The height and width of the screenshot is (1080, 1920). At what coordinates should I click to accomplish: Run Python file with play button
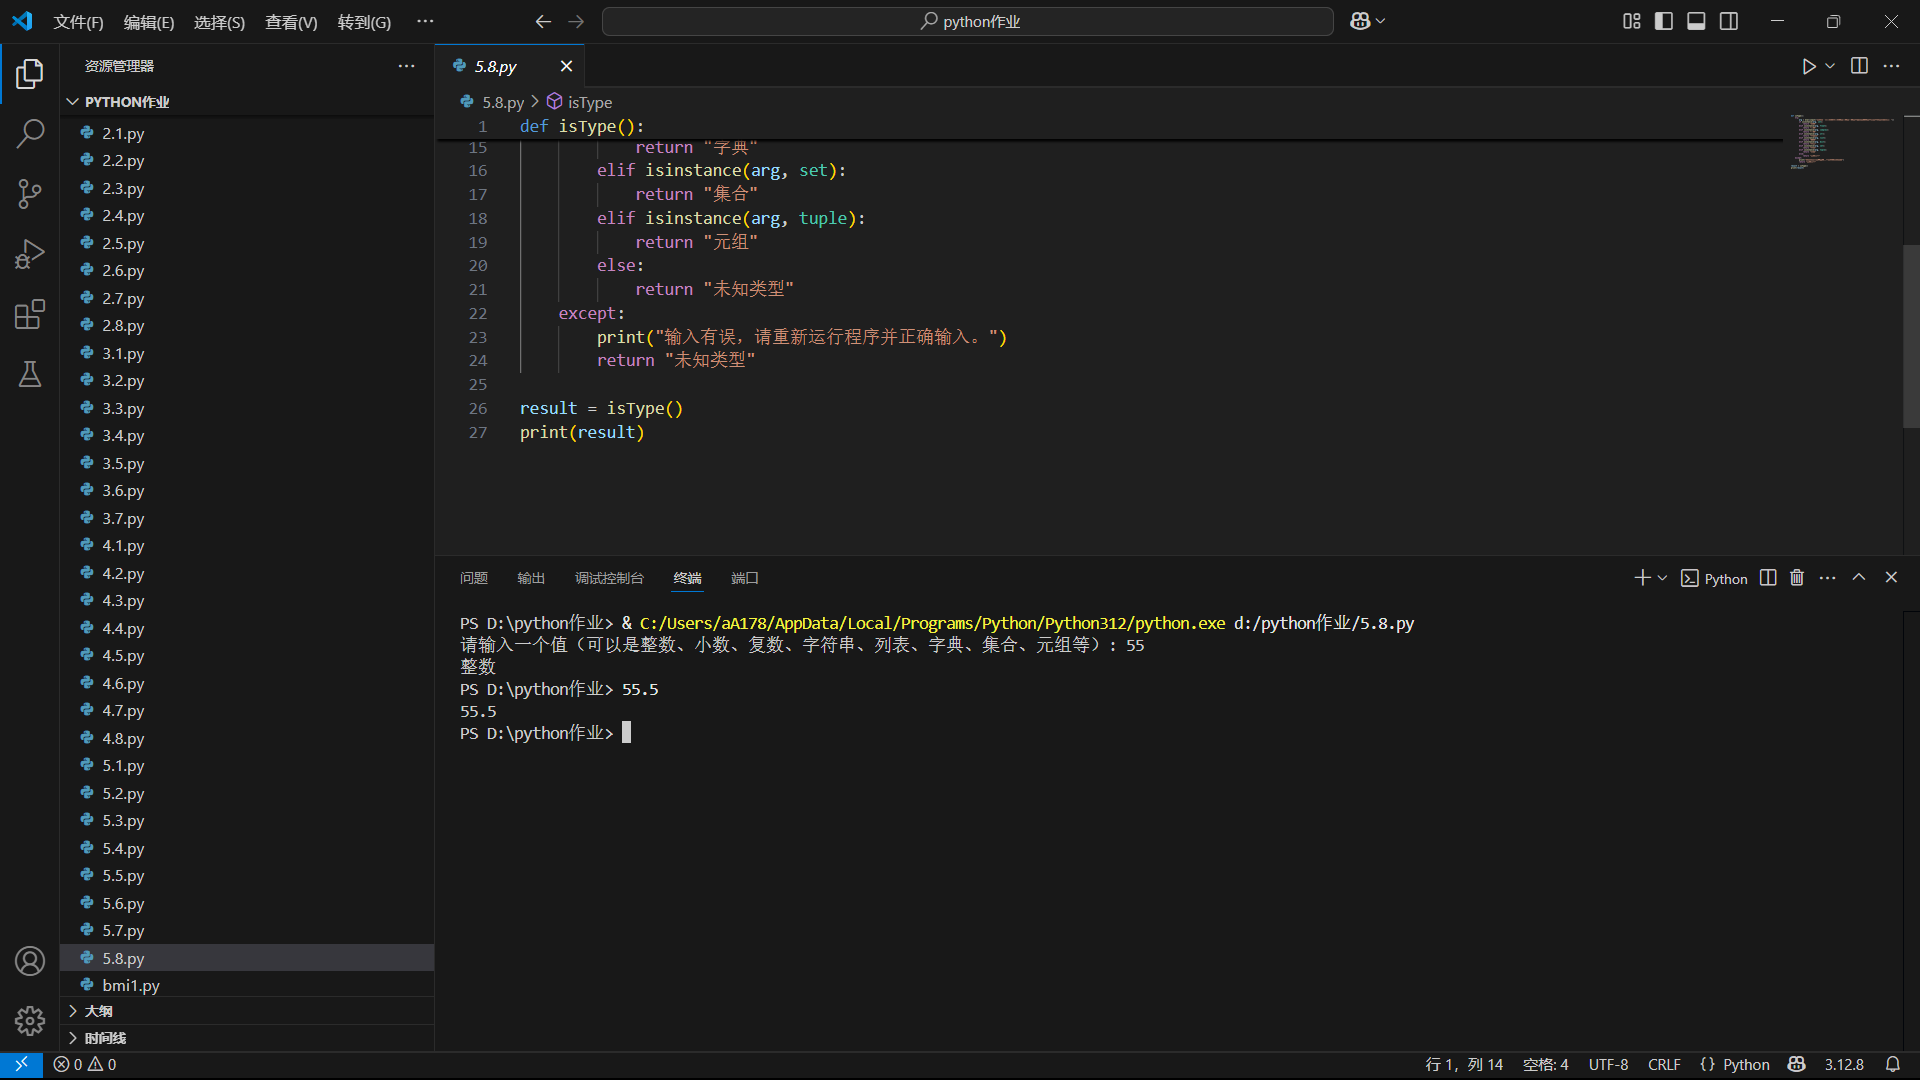pyautogui.click(x=1808, y=66)
